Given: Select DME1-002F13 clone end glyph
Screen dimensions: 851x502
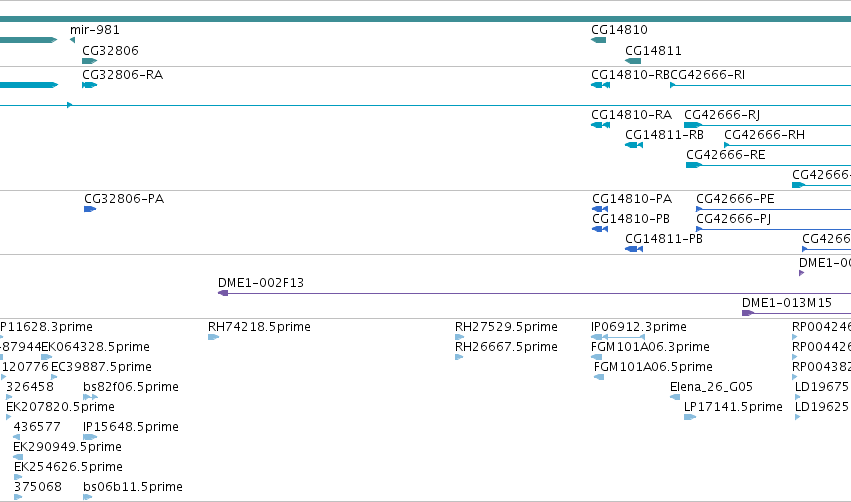Looking at the screenshot, I should (x=223, y=293).
